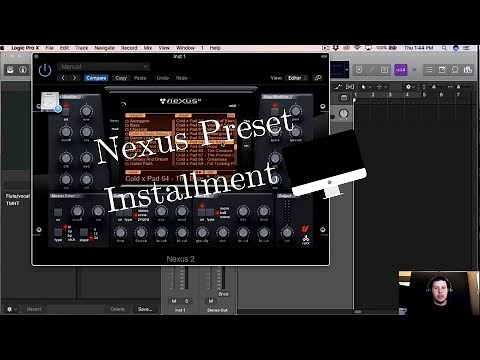This screenshot has height=360, width=480.
Task: Select the Bass preset category
Action: pyautogui.click(x=135, y=125)
